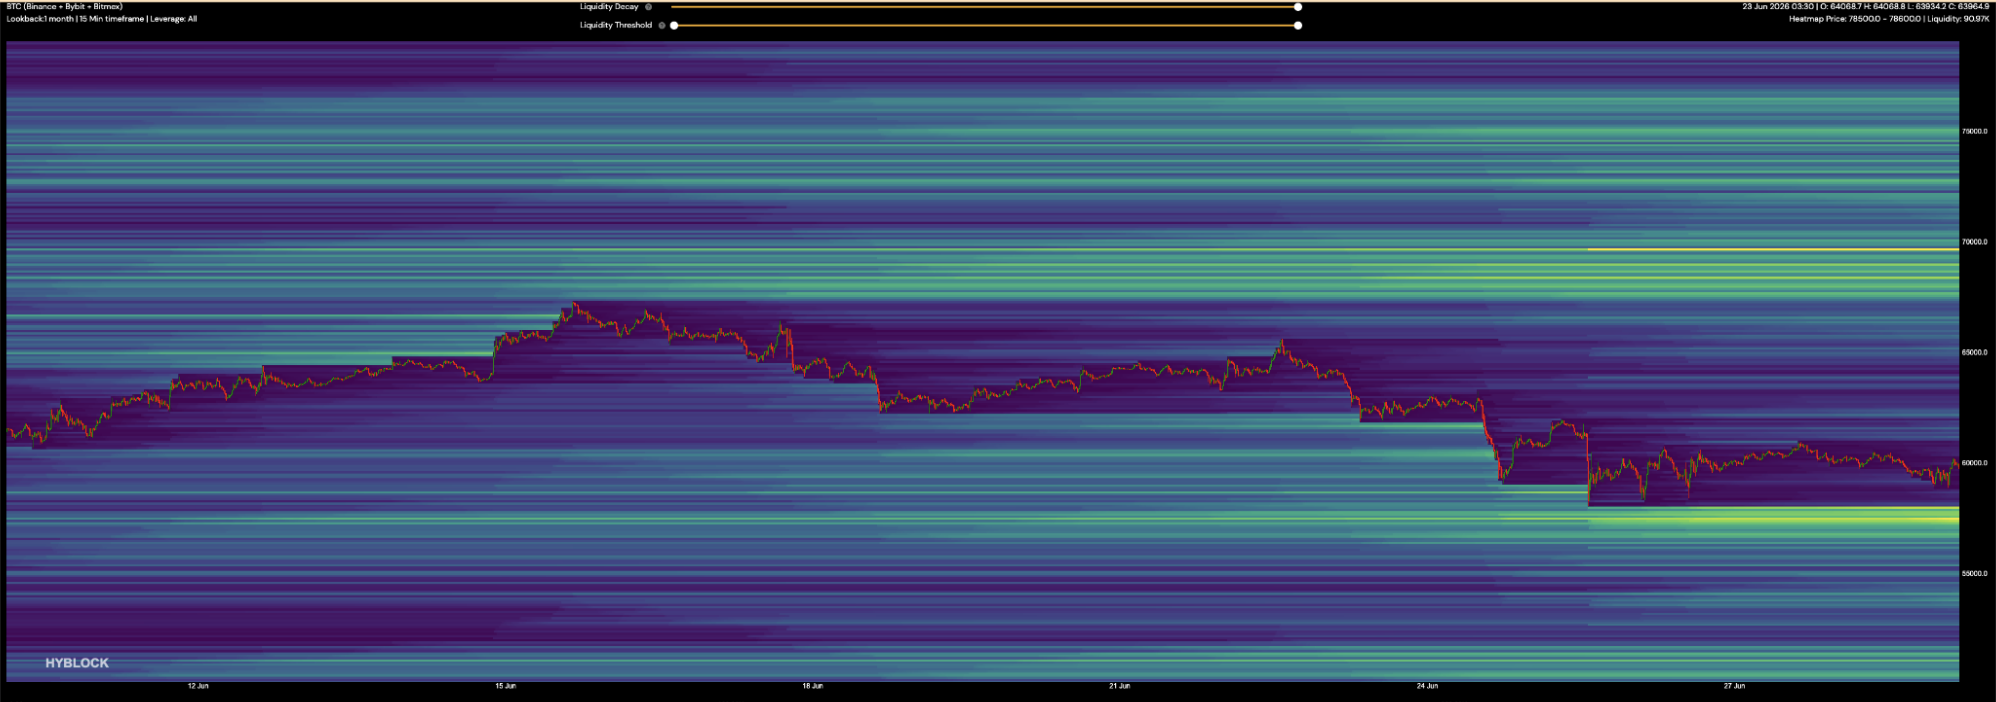Click the '15 Jun' date axis label

505,686
